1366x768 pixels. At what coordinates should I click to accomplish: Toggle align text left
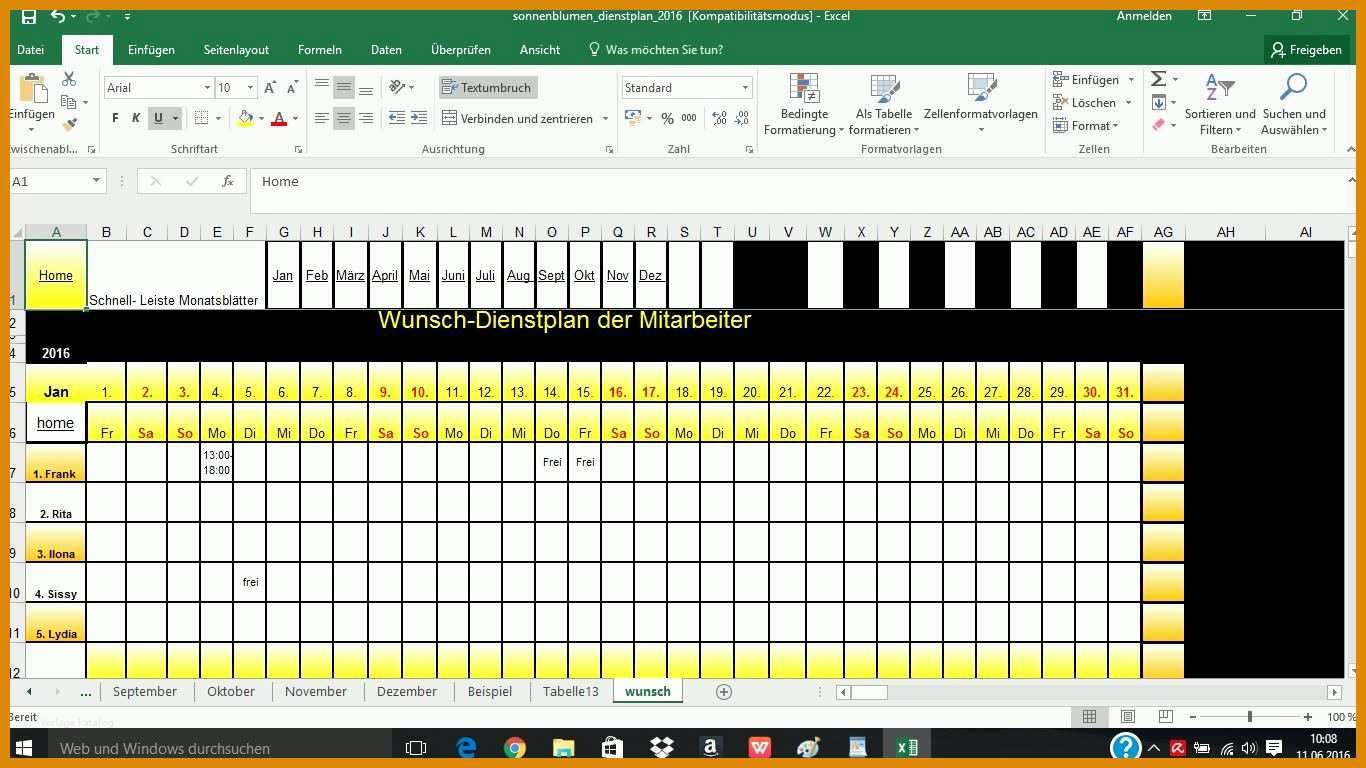click(321, 118)
